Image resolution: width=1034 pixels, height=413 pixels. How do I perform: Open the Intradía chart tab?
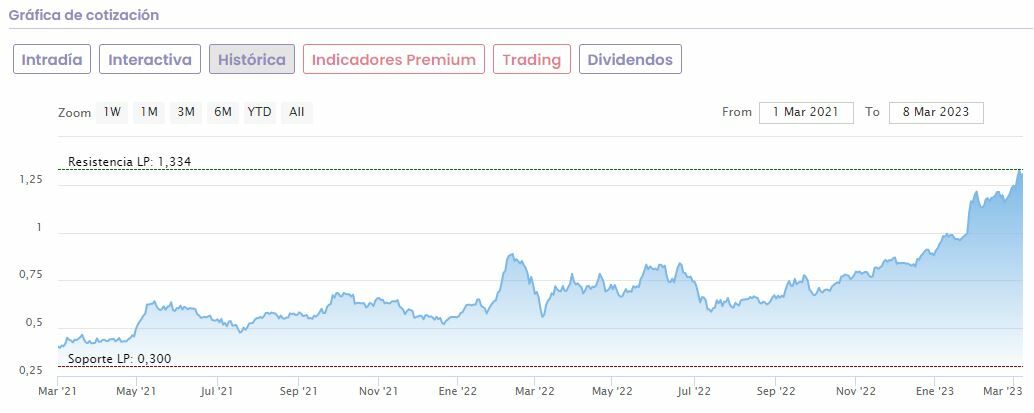pos(53,59)
